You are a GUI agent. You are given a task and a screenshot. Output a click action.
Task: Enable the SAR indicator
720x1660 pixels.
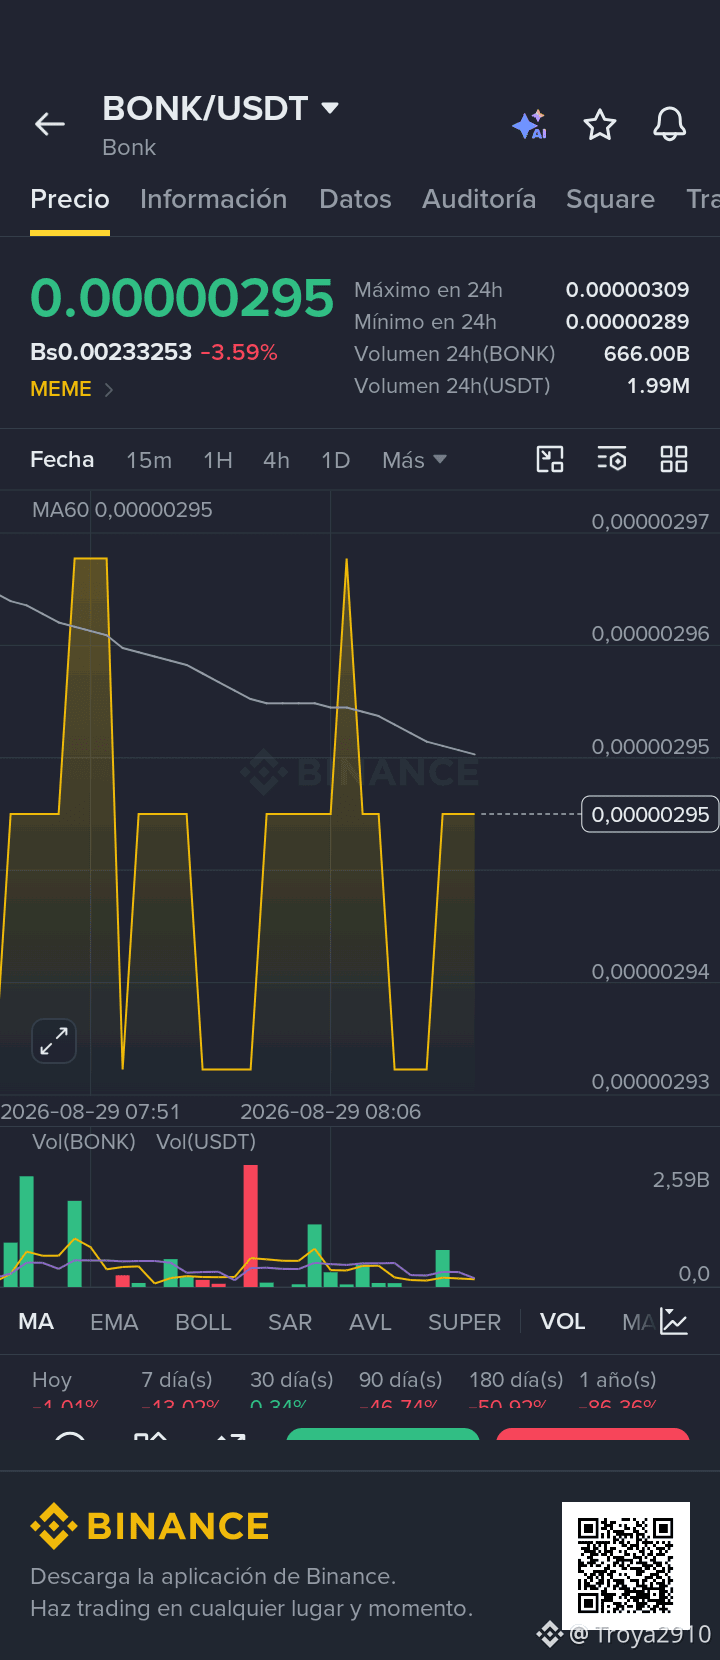[x=290, y=1322]
